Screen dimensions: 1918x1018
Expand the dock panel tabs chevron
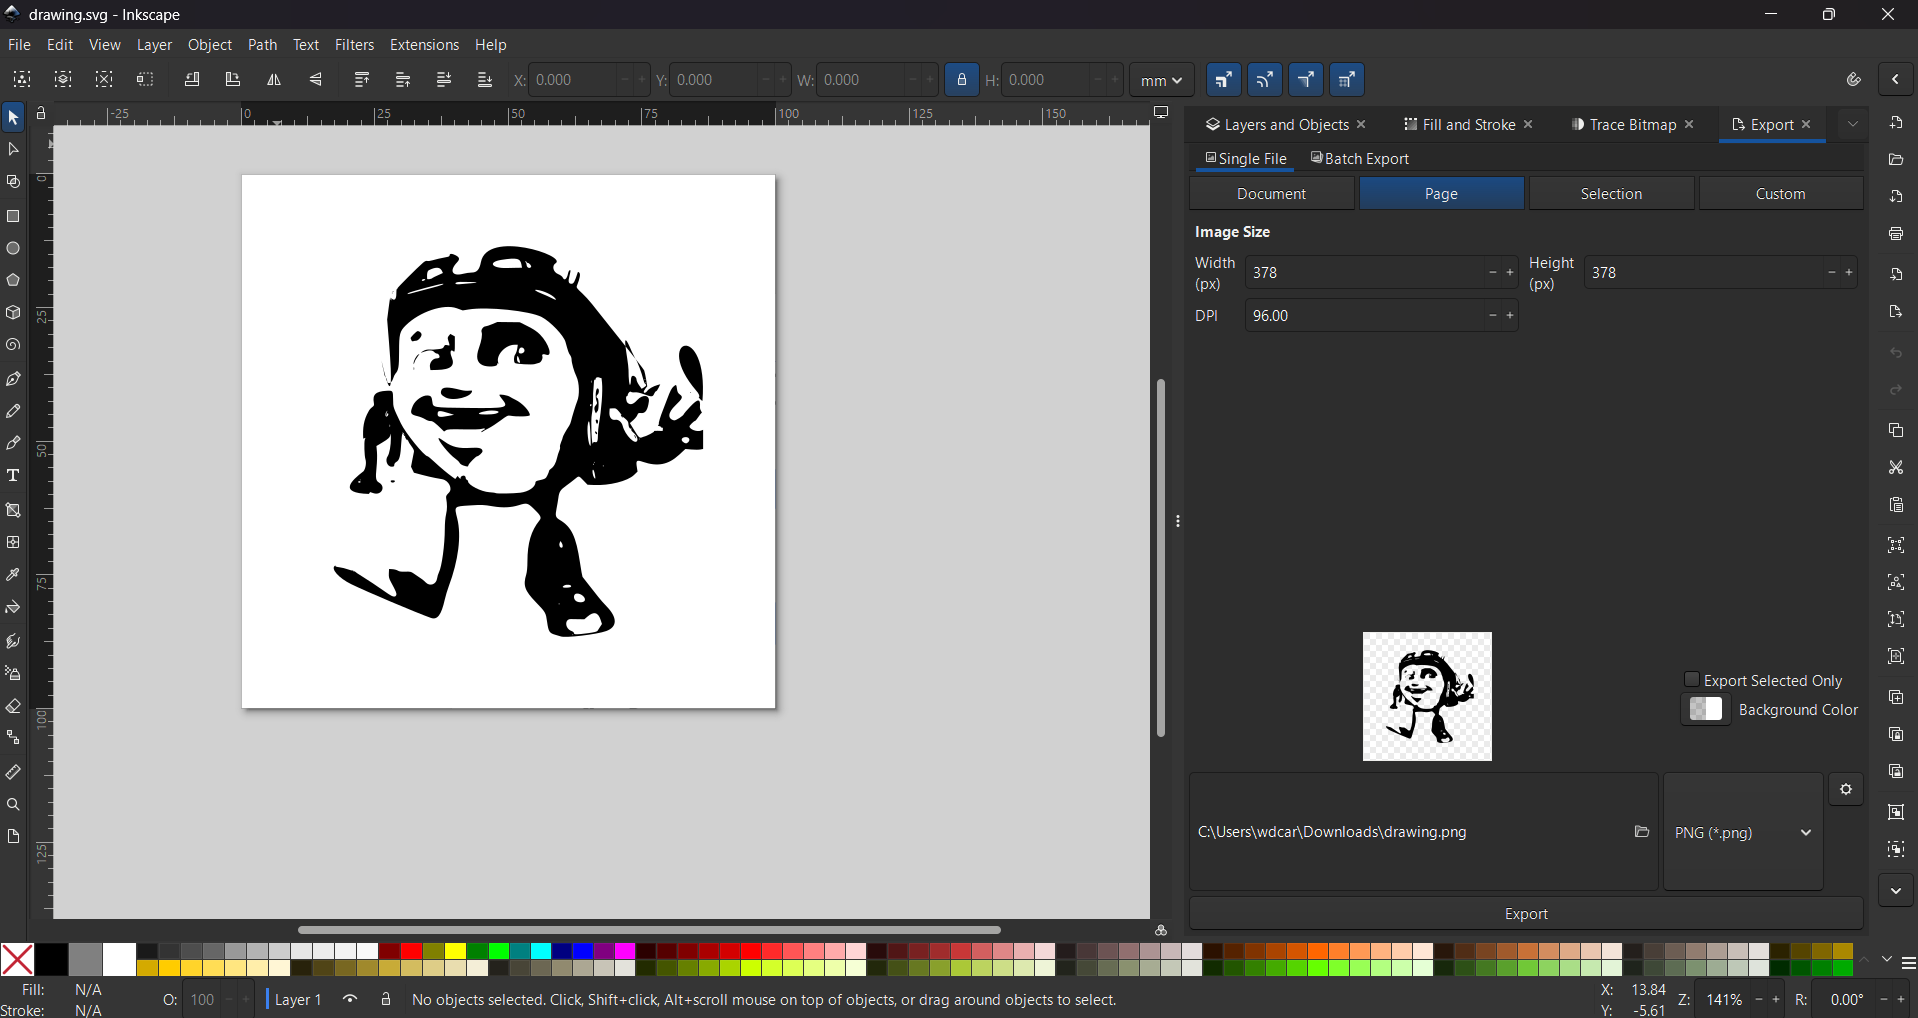click(x=1853, y=125)
